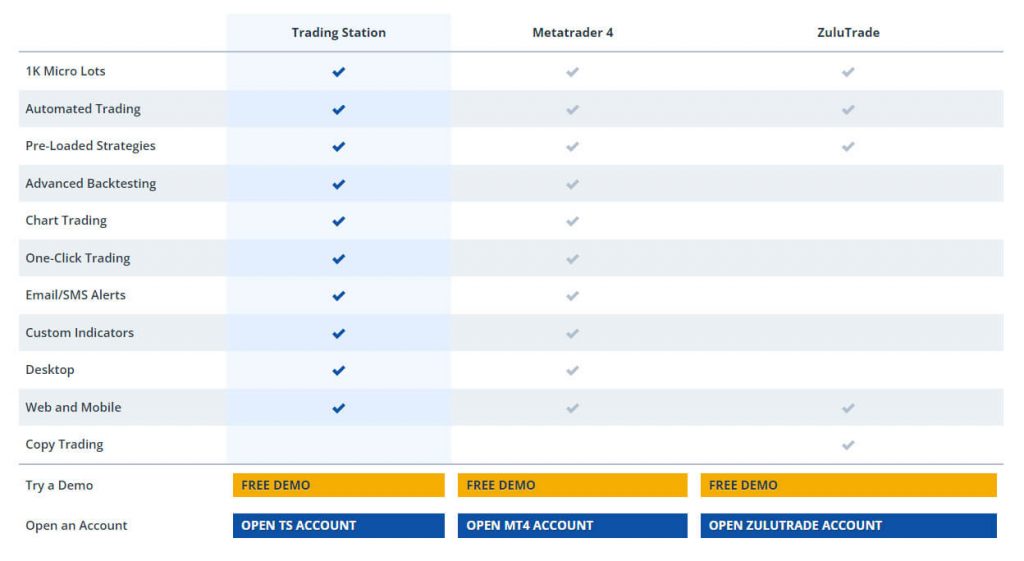The image size is (1024, 561).
Task: Open a TS account
Action: [x=338, y=526]
